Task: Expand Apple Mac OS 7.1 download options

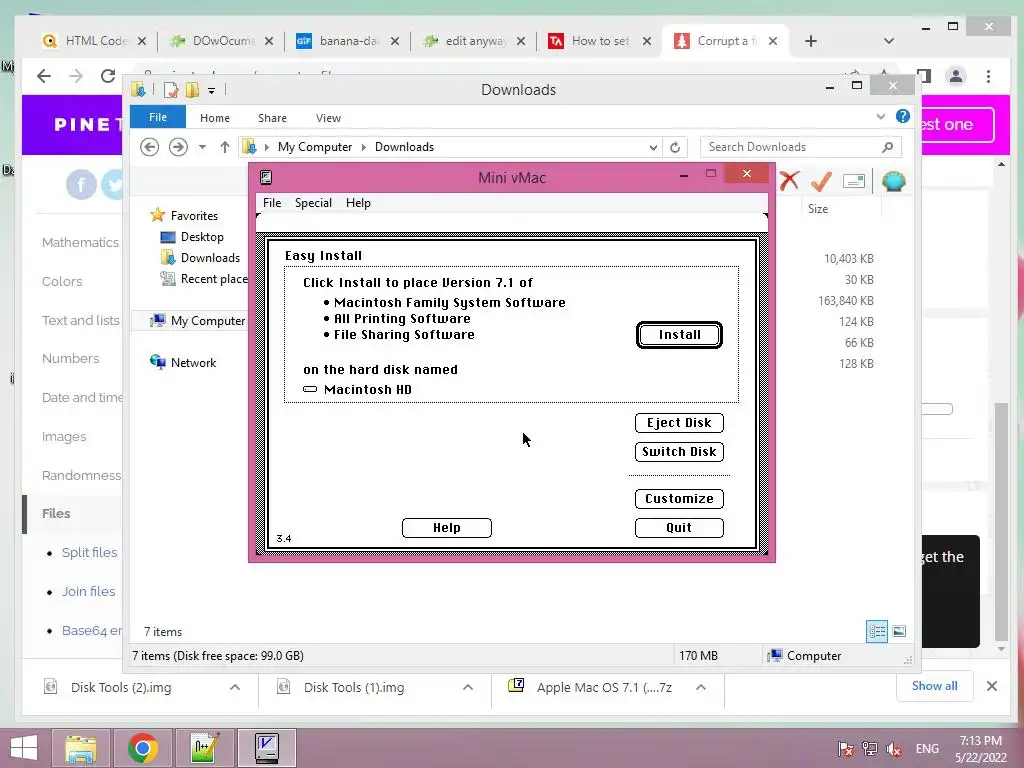Action: pyautogui.click(x=701, y=687)
